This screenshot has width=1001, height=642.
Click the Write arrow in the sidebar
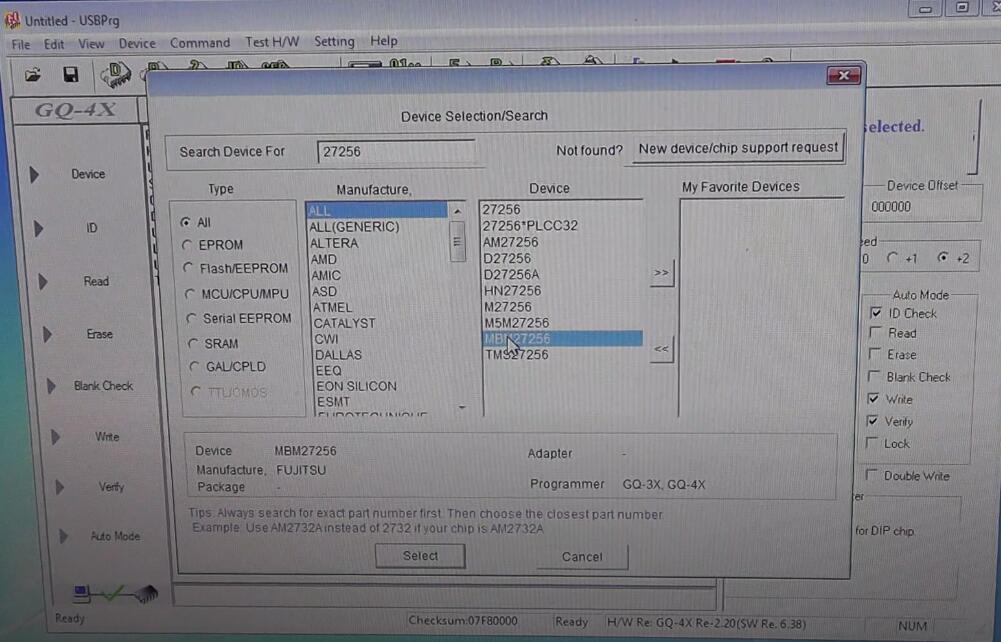click(x=55, y=437)
